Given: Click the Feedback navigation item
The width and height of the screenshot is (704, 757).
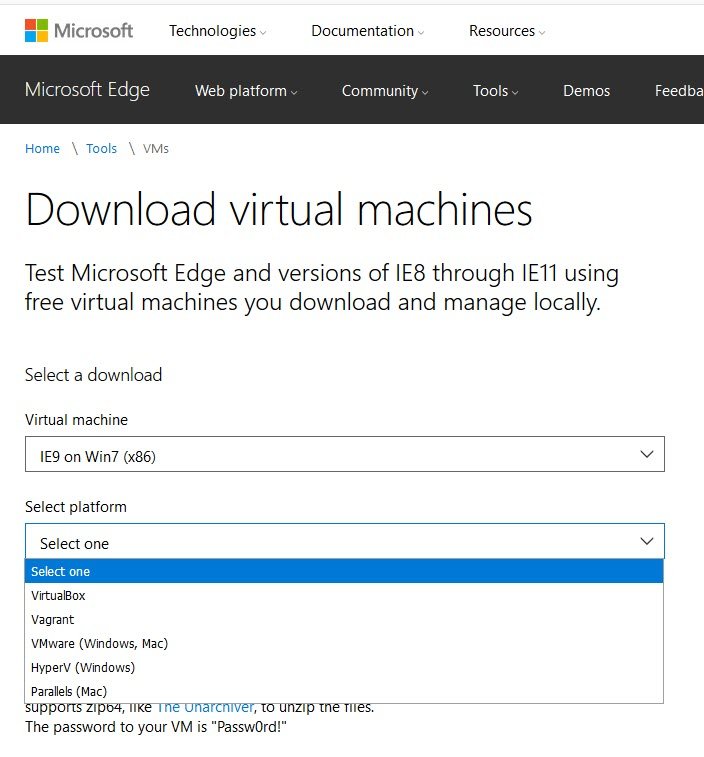Looking at the screenshot, I should [x=679, y=91].
